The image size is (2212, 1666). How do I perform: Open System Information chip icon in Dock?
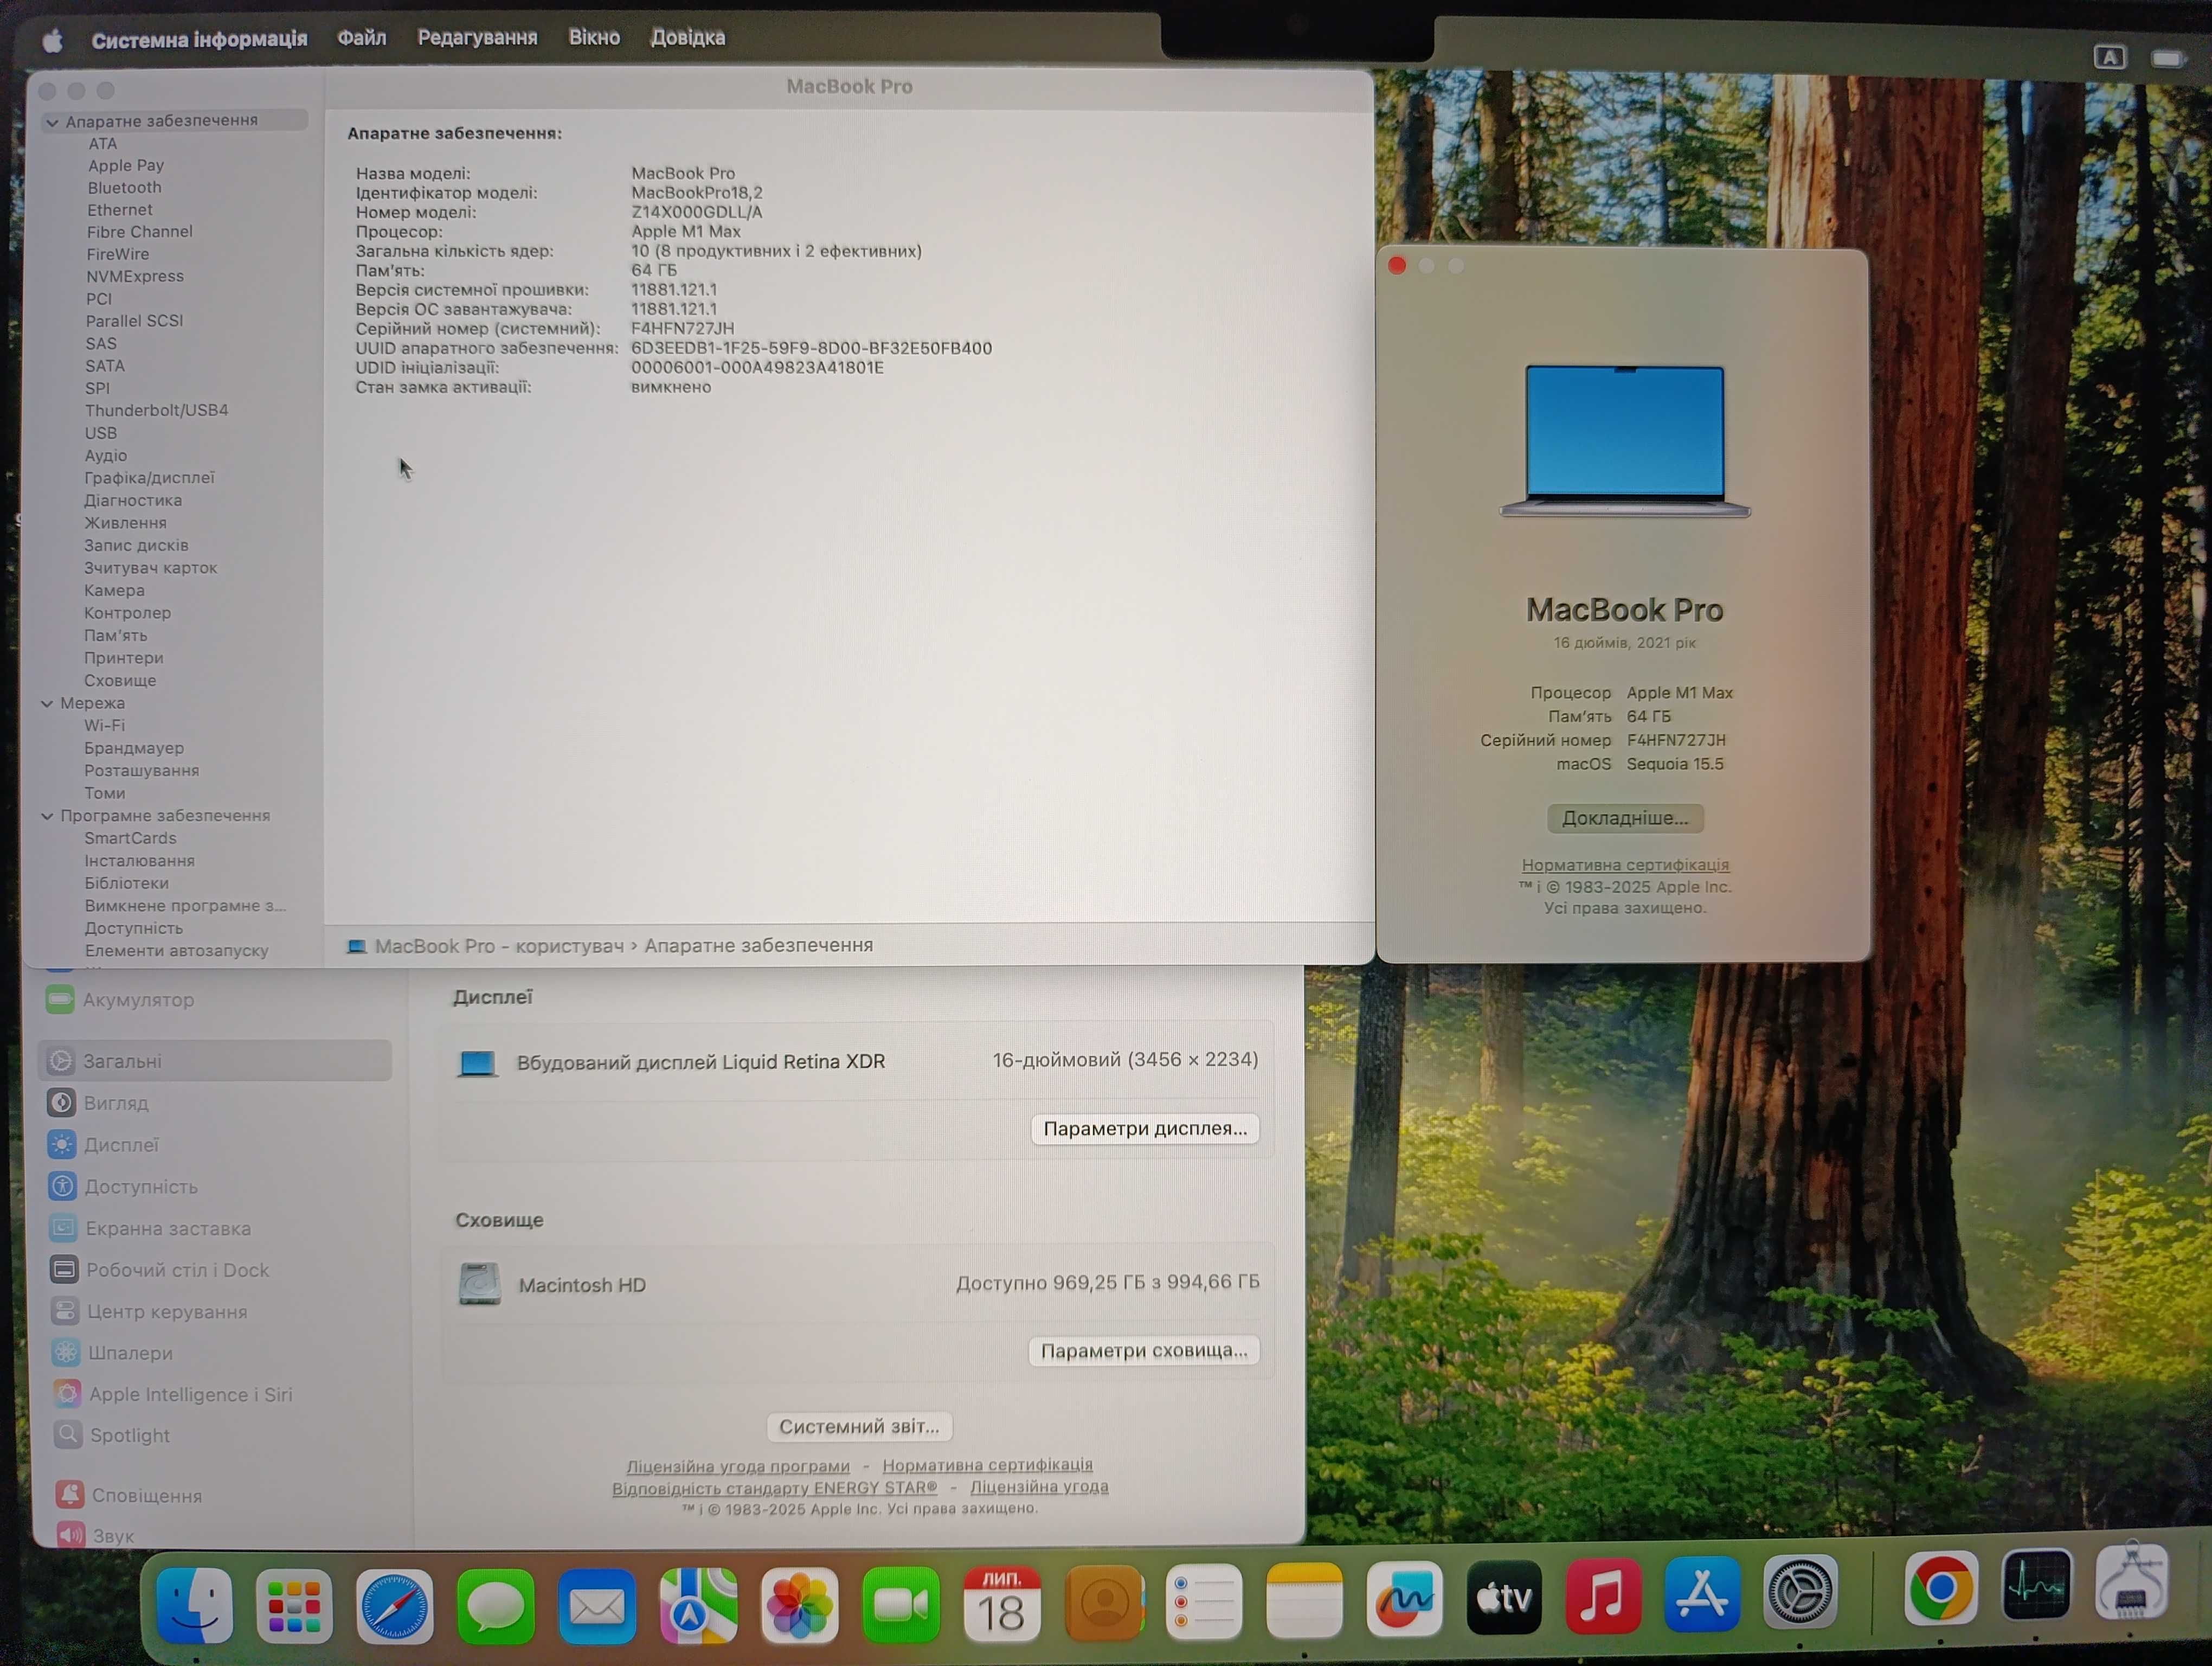coord(2131,1582)
